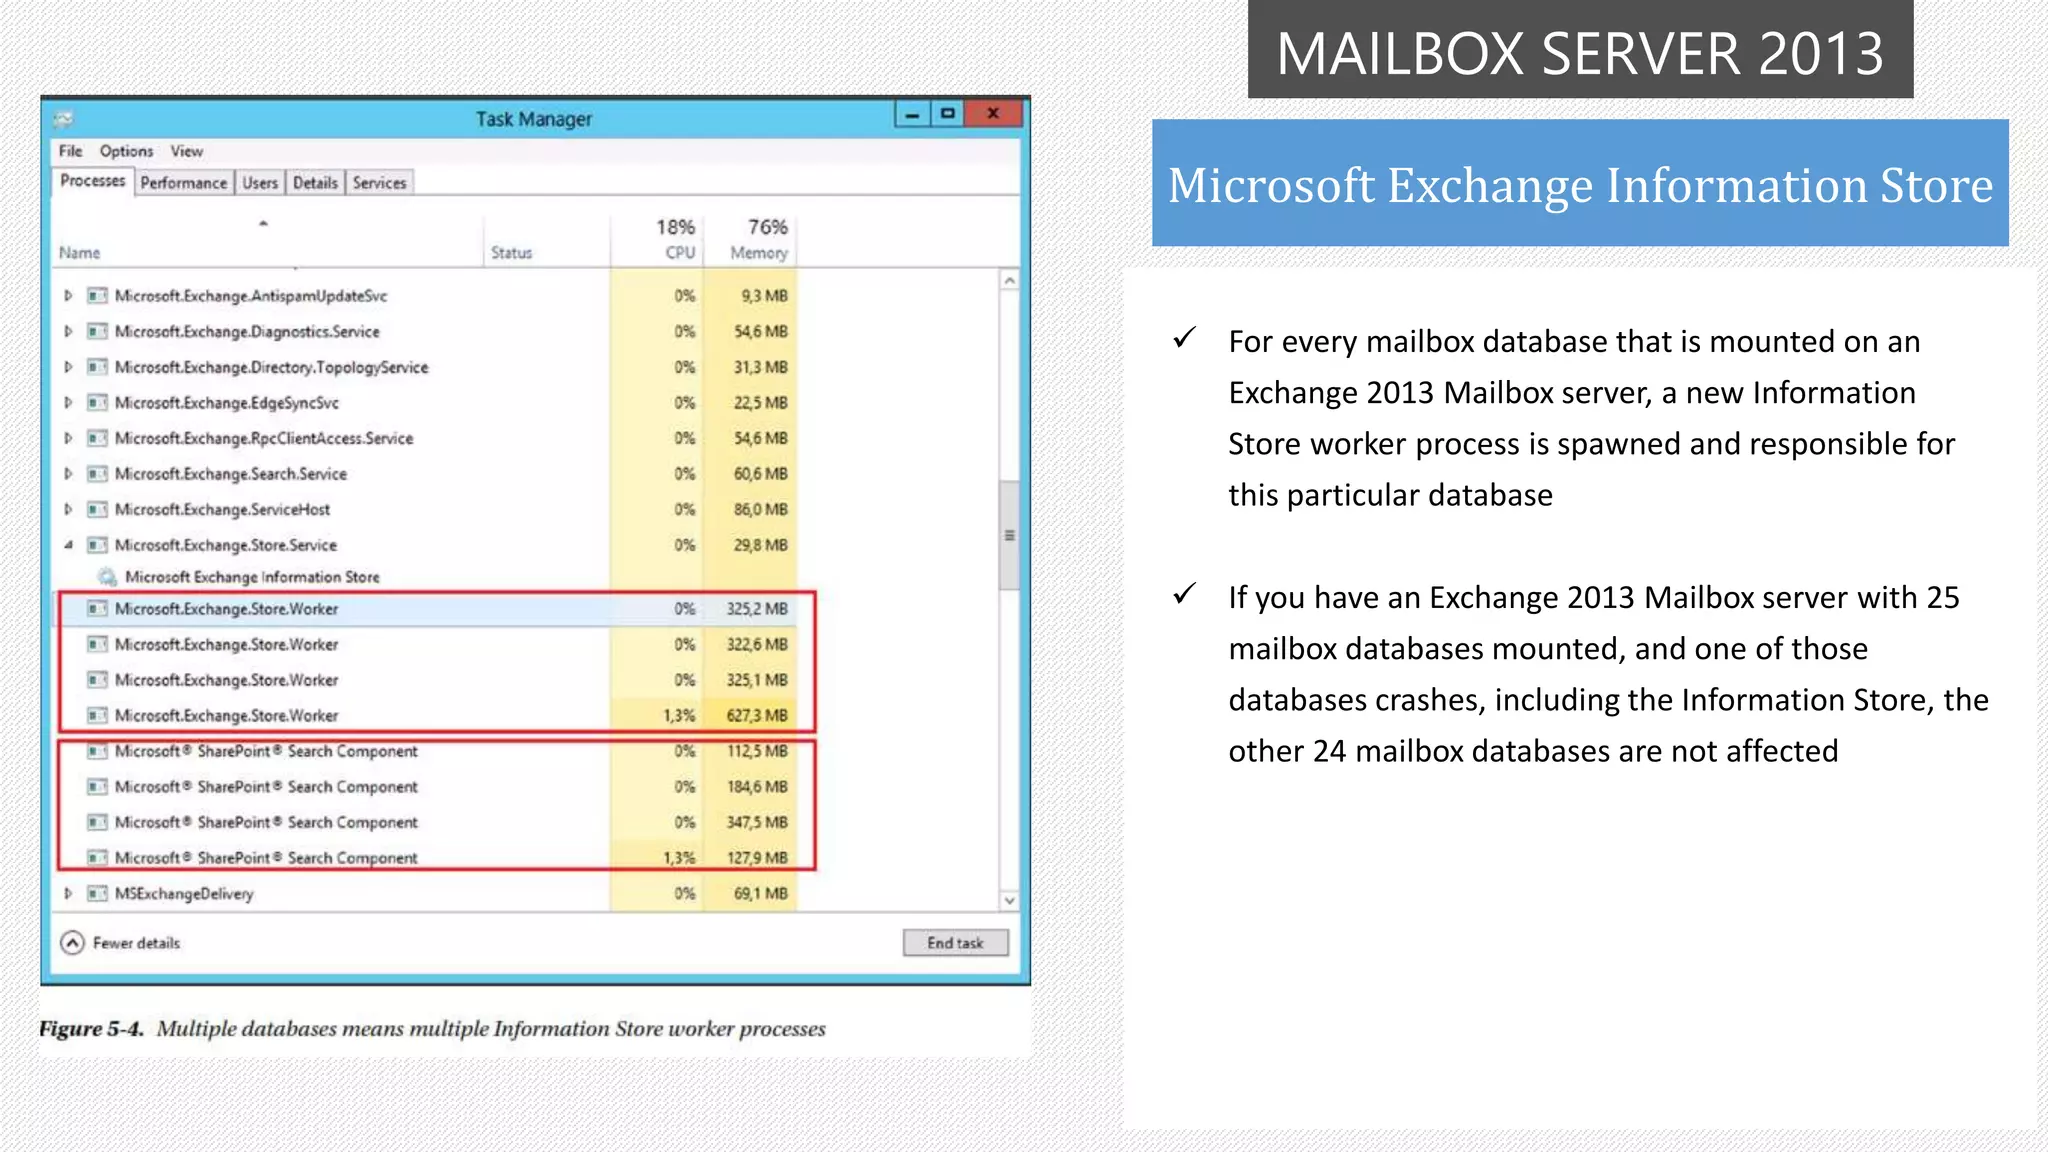The image size is (2048, 1152).
Task: Click the AntispamUpdateSvc process icon
Action: coord(97,296)
